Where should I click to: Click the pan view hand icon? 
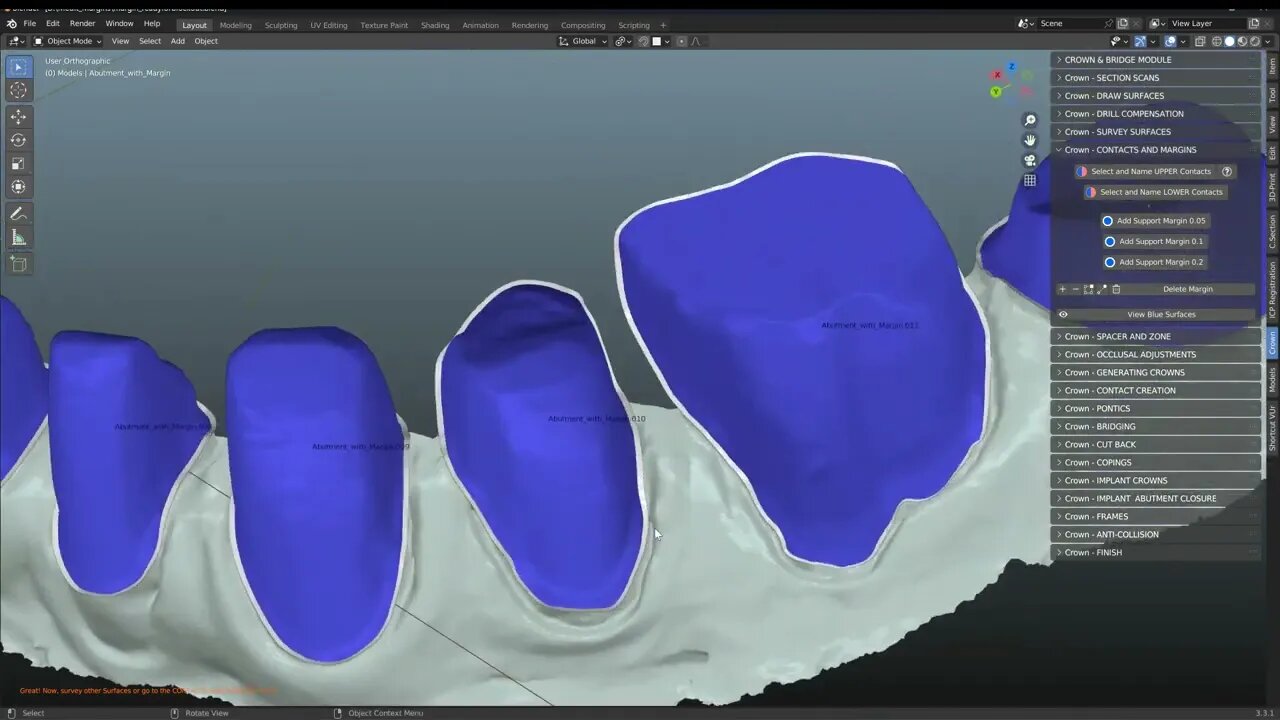click(x=1030, y=140)
